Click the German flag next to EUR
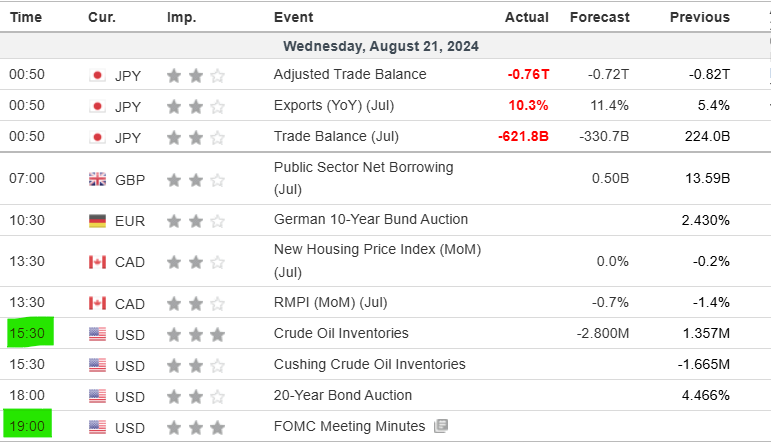771x444 pixels. click(x=97, y=221)
